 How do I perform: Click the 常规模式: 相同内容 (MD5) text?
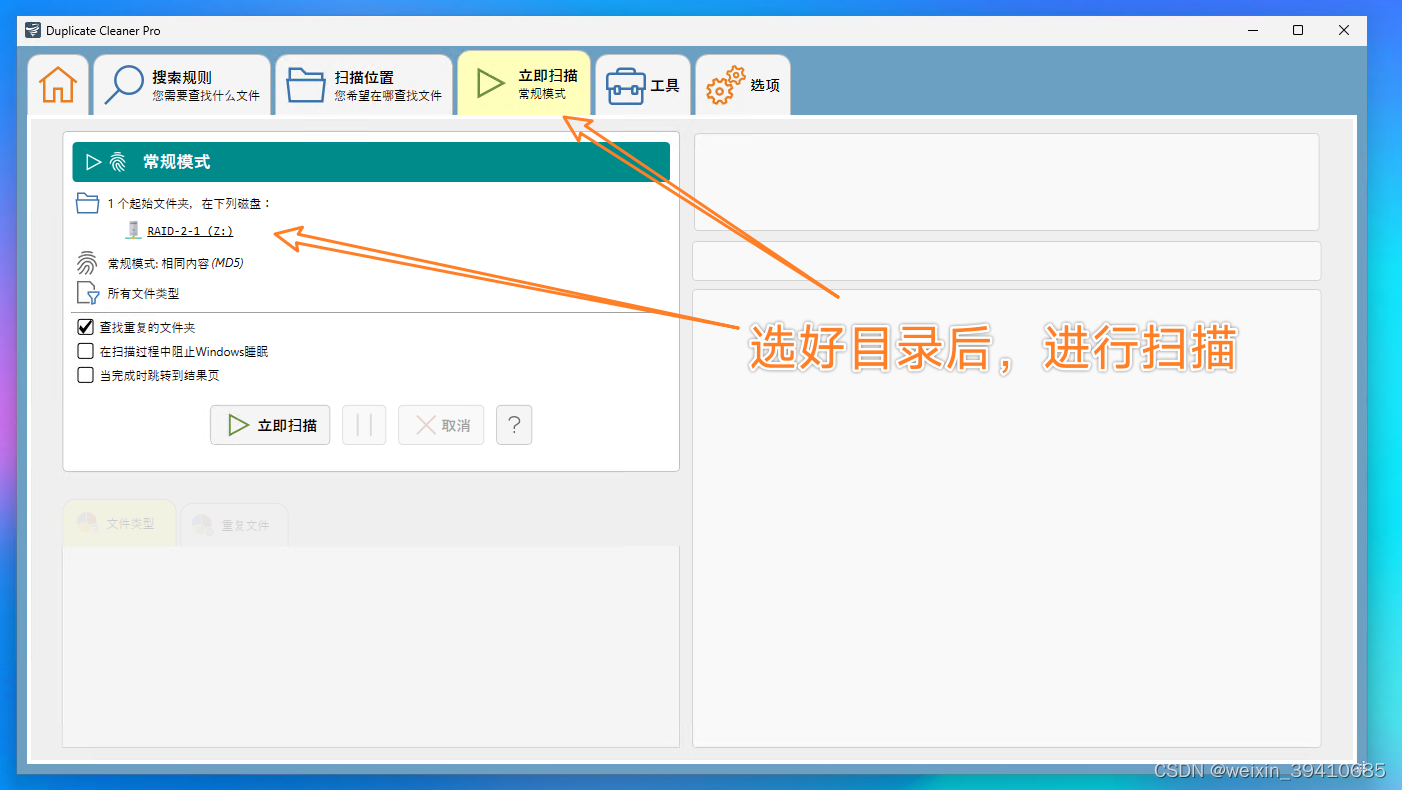pyautogui.click(x=175, y=264)
